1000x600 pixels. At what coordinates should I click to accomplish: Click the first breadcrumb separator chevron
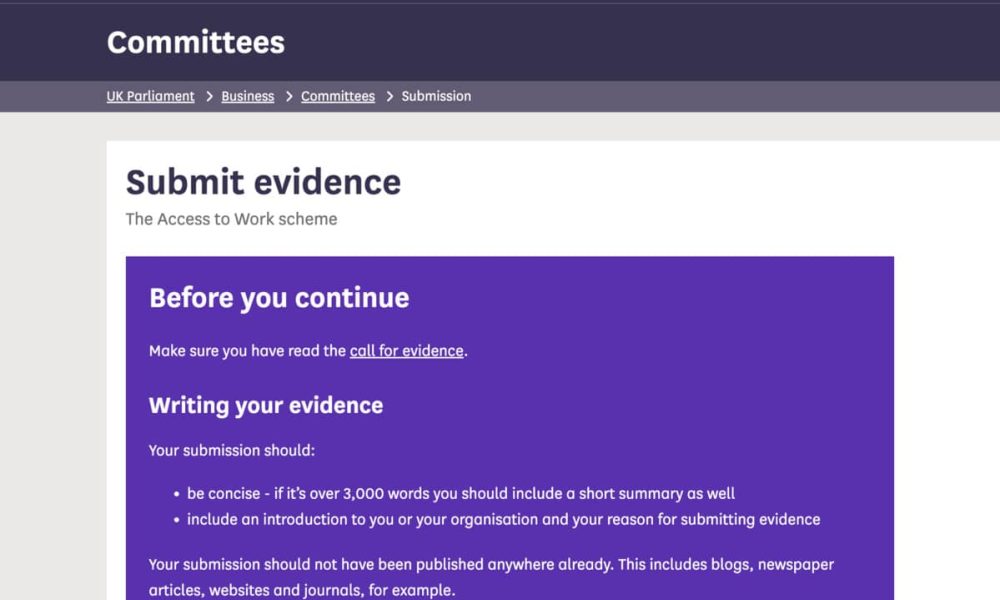[209, 96]
